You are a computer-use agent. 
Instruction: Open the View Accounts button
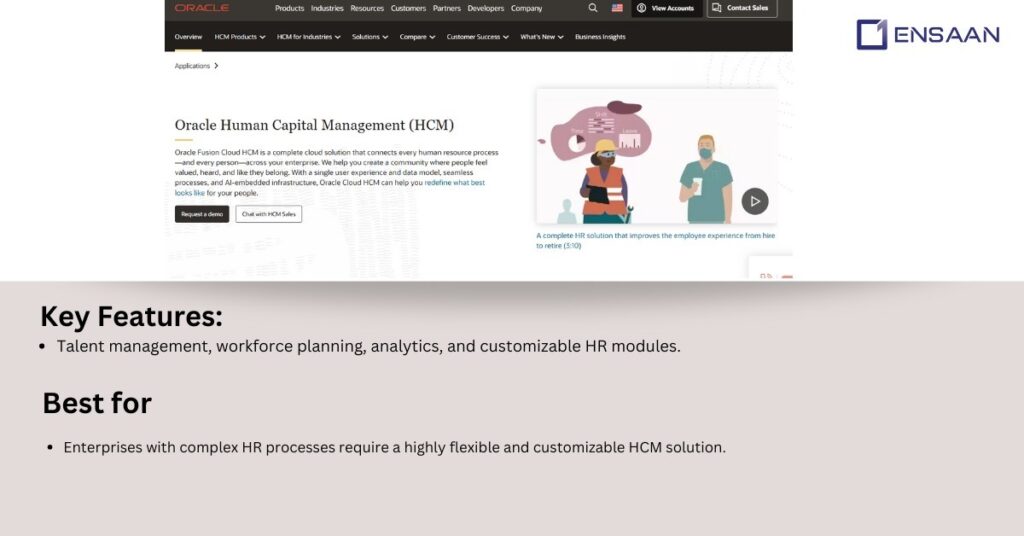(667, 8)
